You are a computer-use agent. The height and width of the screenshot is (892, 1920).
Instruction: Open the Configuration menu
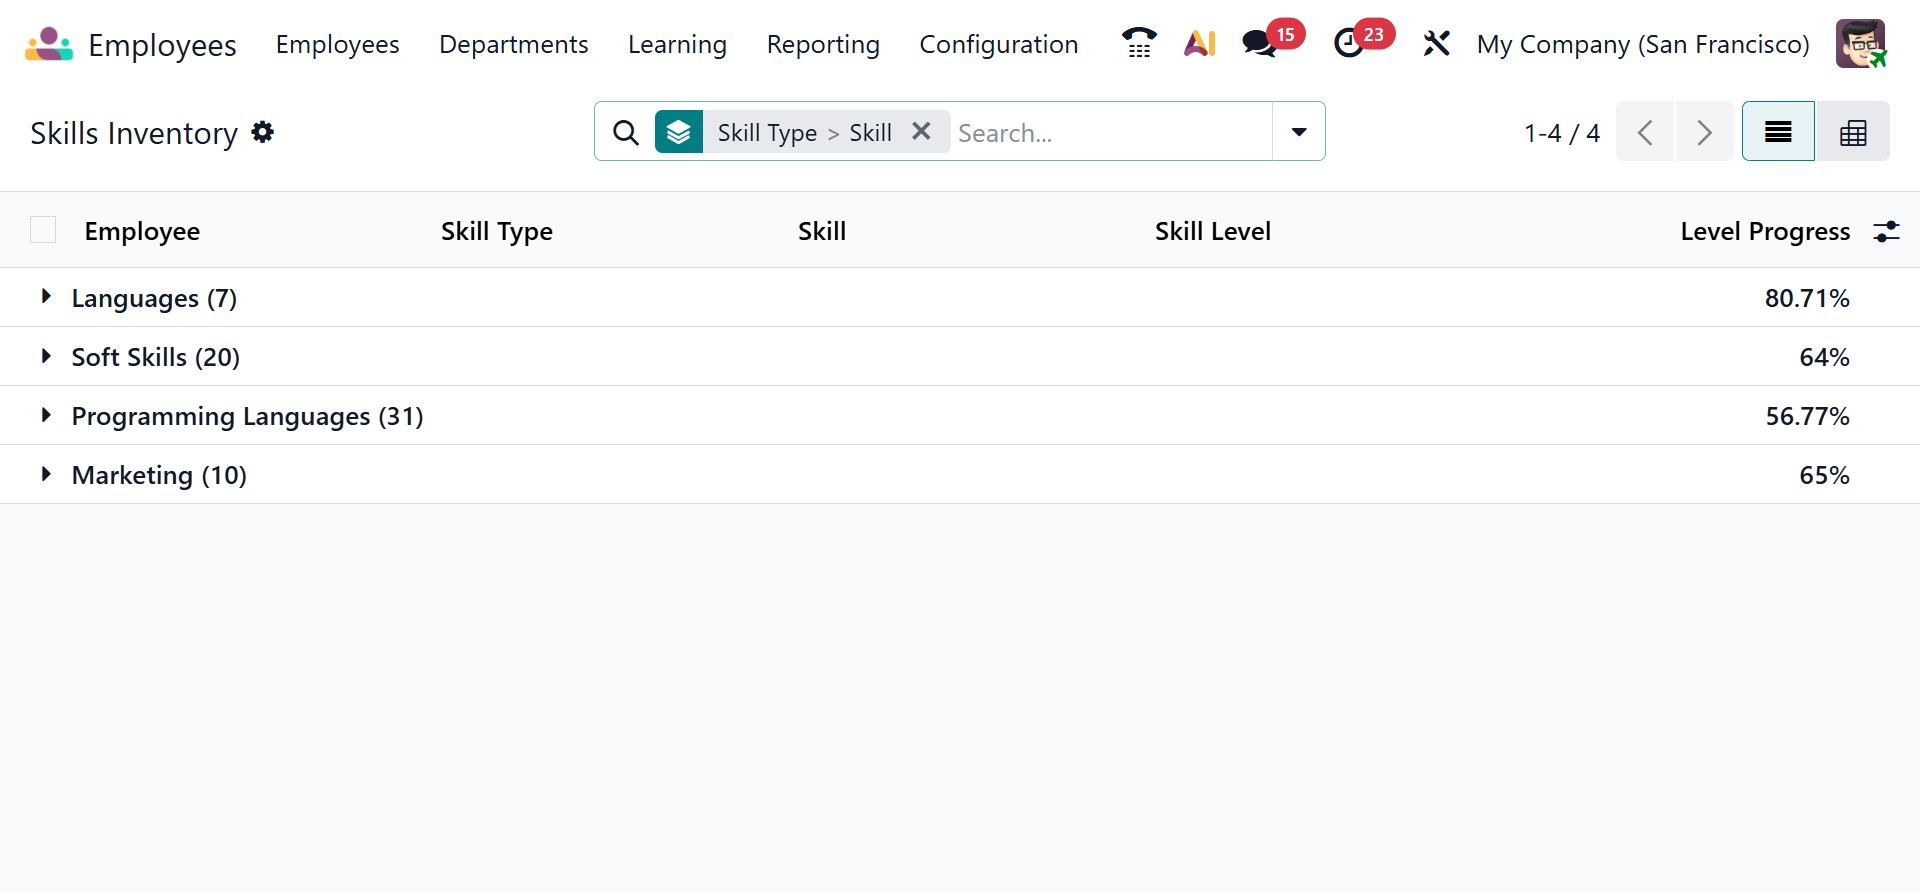pos(998,45)
